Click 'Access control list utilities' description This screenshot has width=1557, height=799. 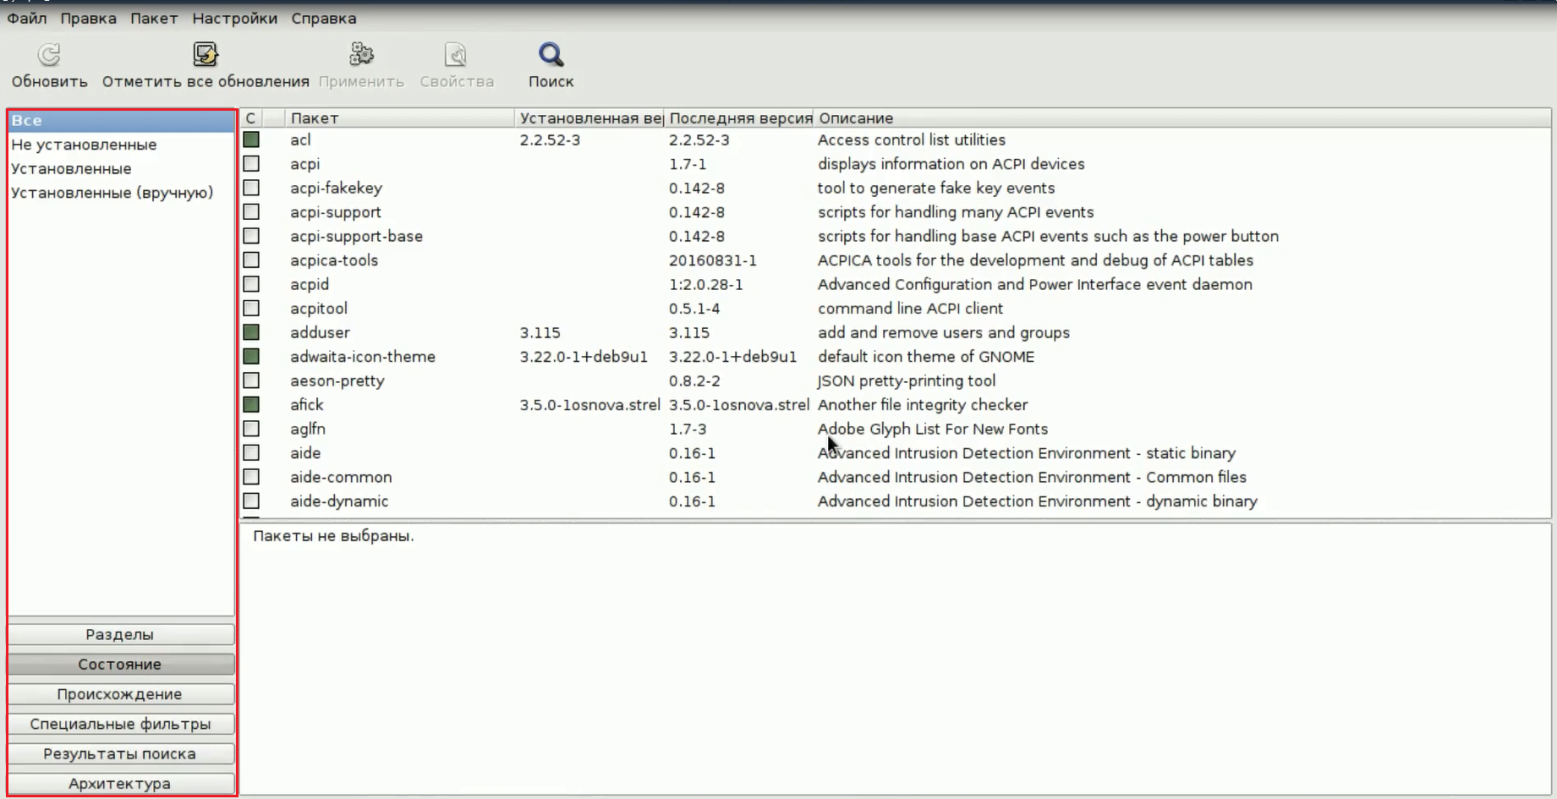[912, 140]
